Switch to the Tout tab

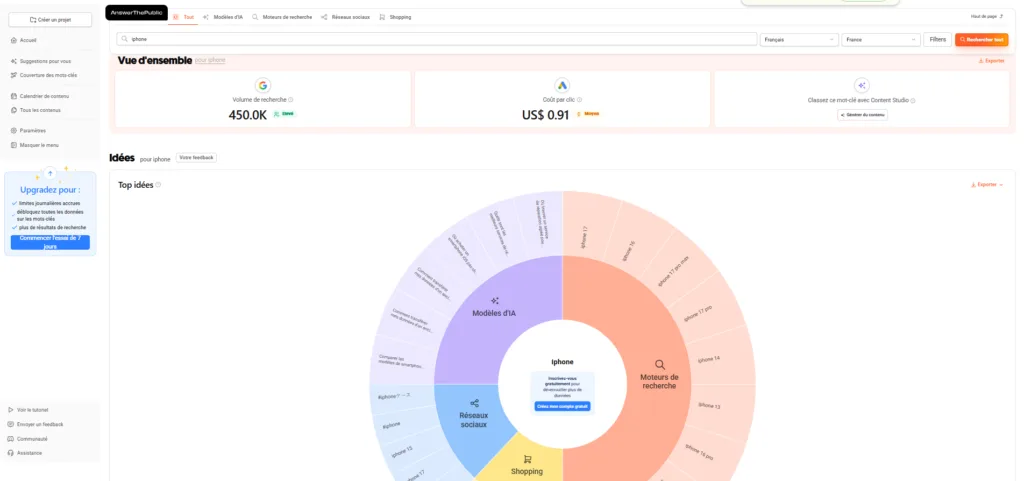(184, 17)
